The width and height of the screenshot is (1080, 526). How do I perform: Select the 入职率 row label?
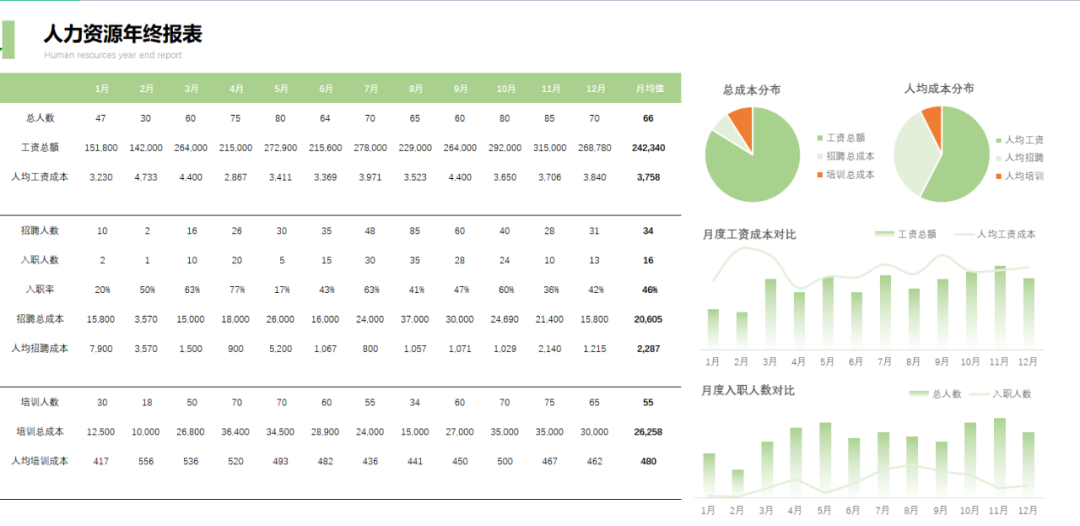40,289
